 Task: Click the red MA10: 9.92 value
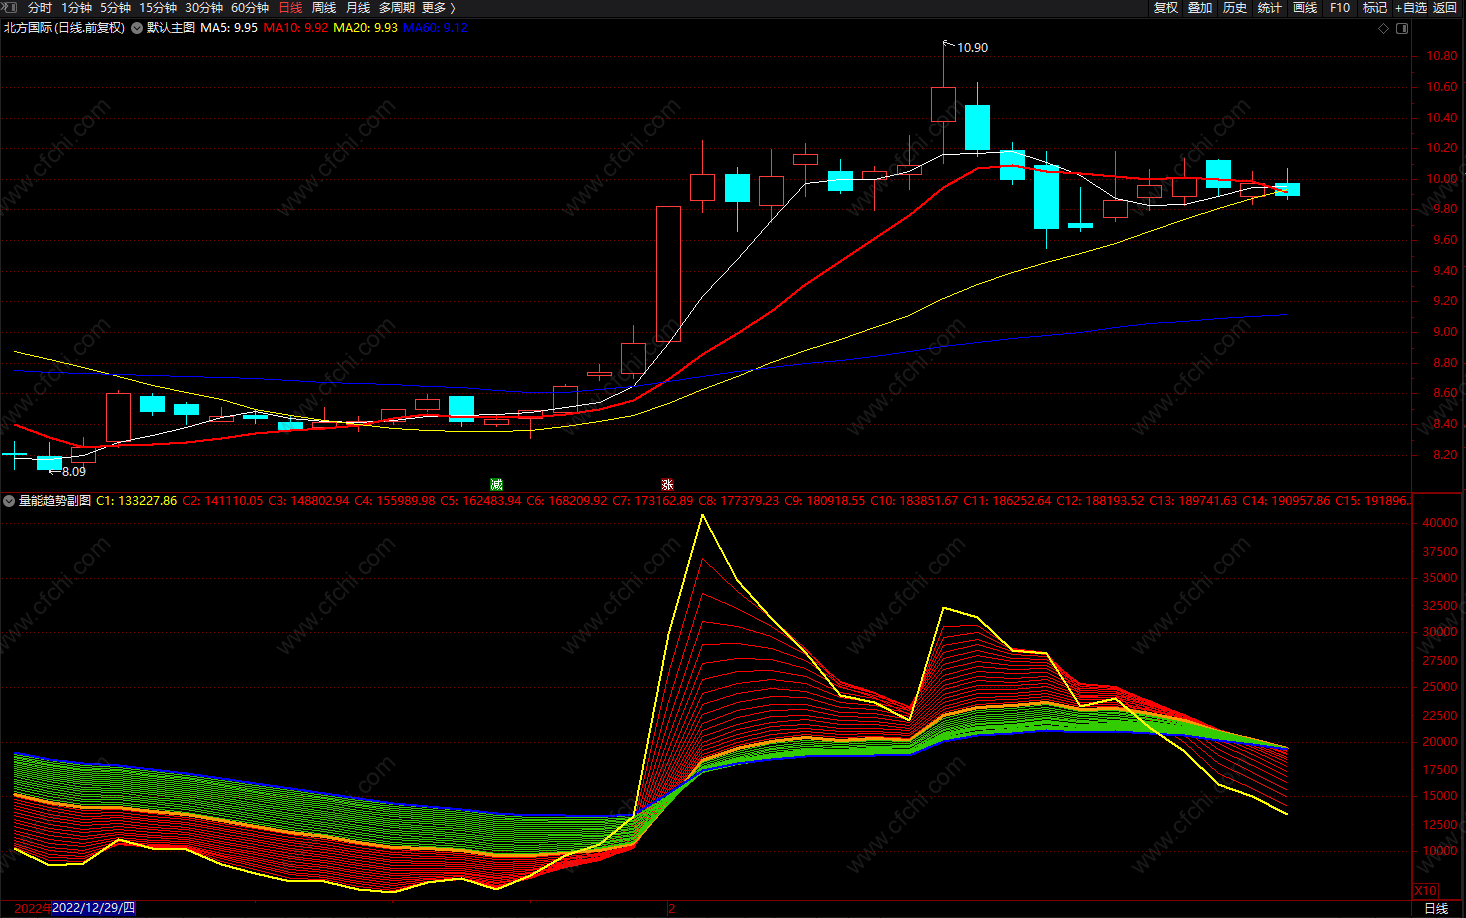[296, 28]
